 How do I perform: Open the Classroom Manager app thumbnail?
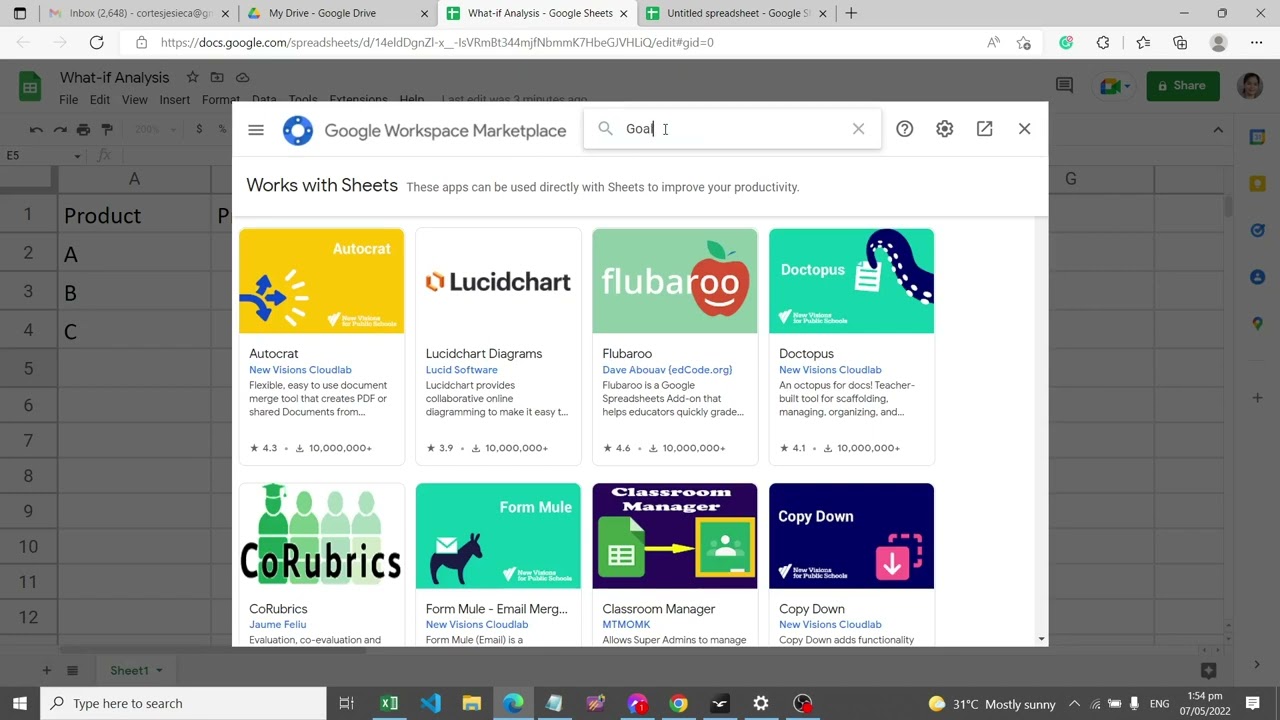click(675, 536)
